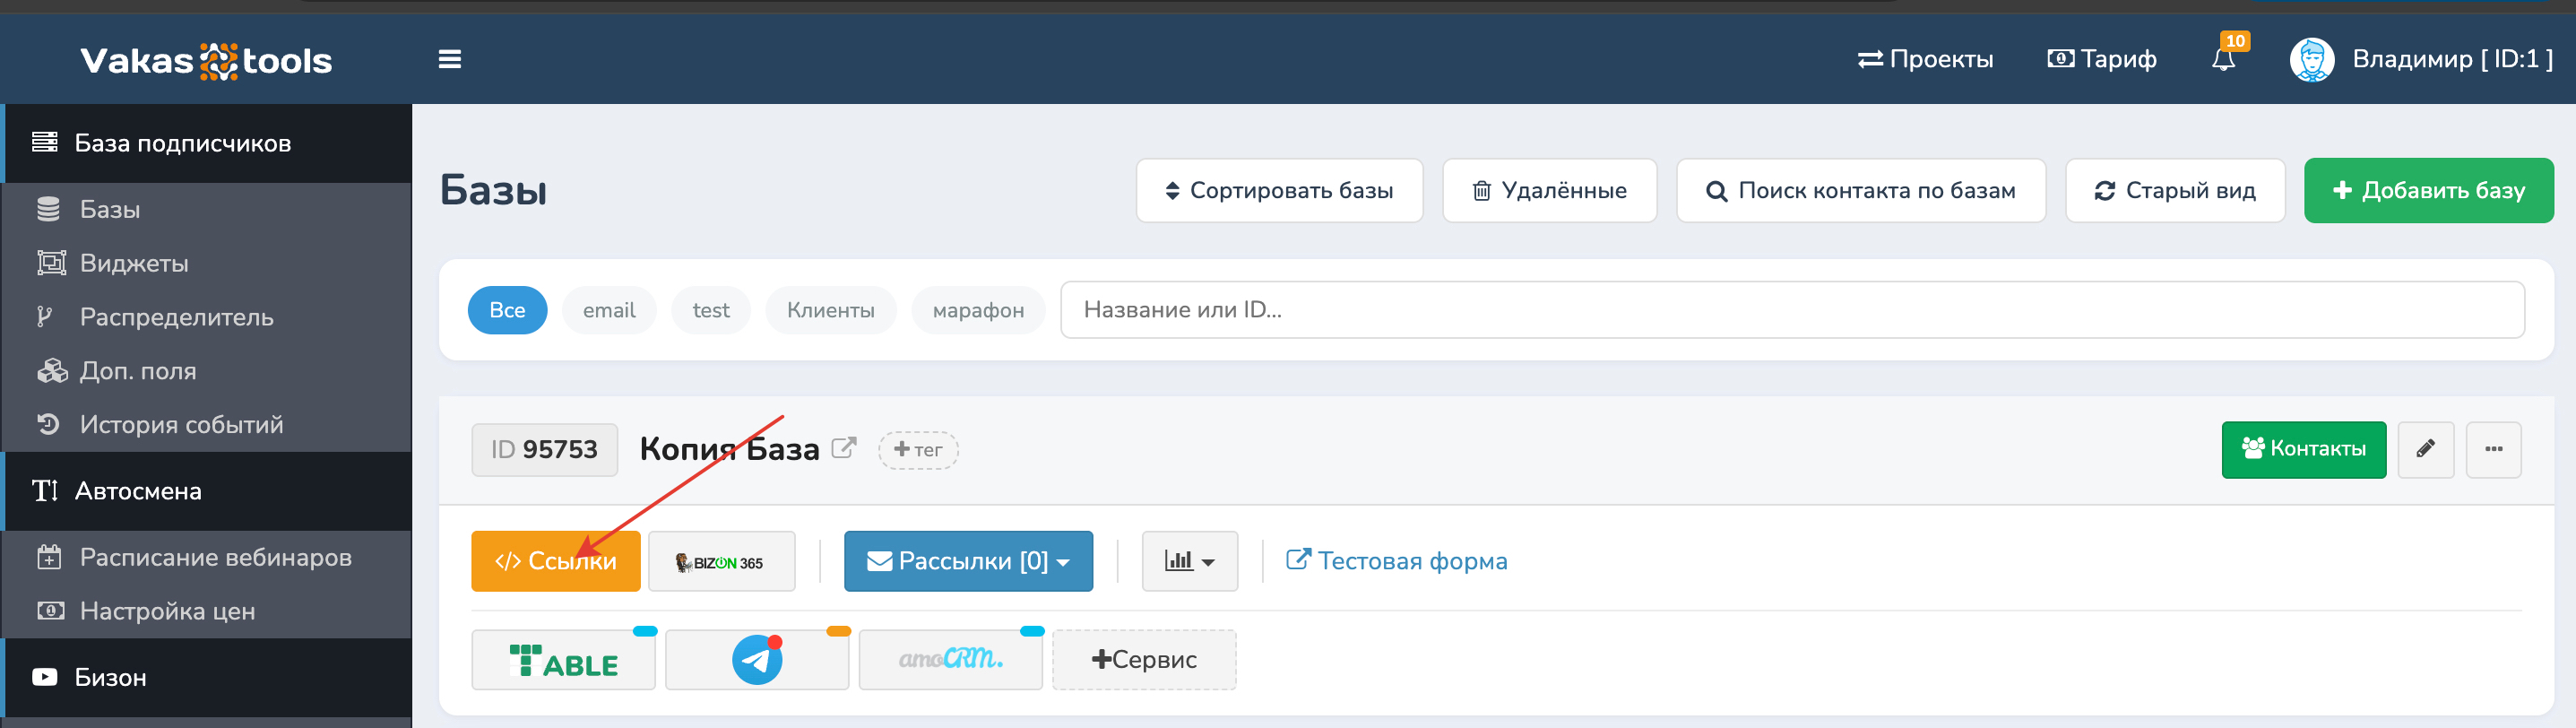
Task: Open Сортировать базы sorting control
Action: (x=1279, y=191)
